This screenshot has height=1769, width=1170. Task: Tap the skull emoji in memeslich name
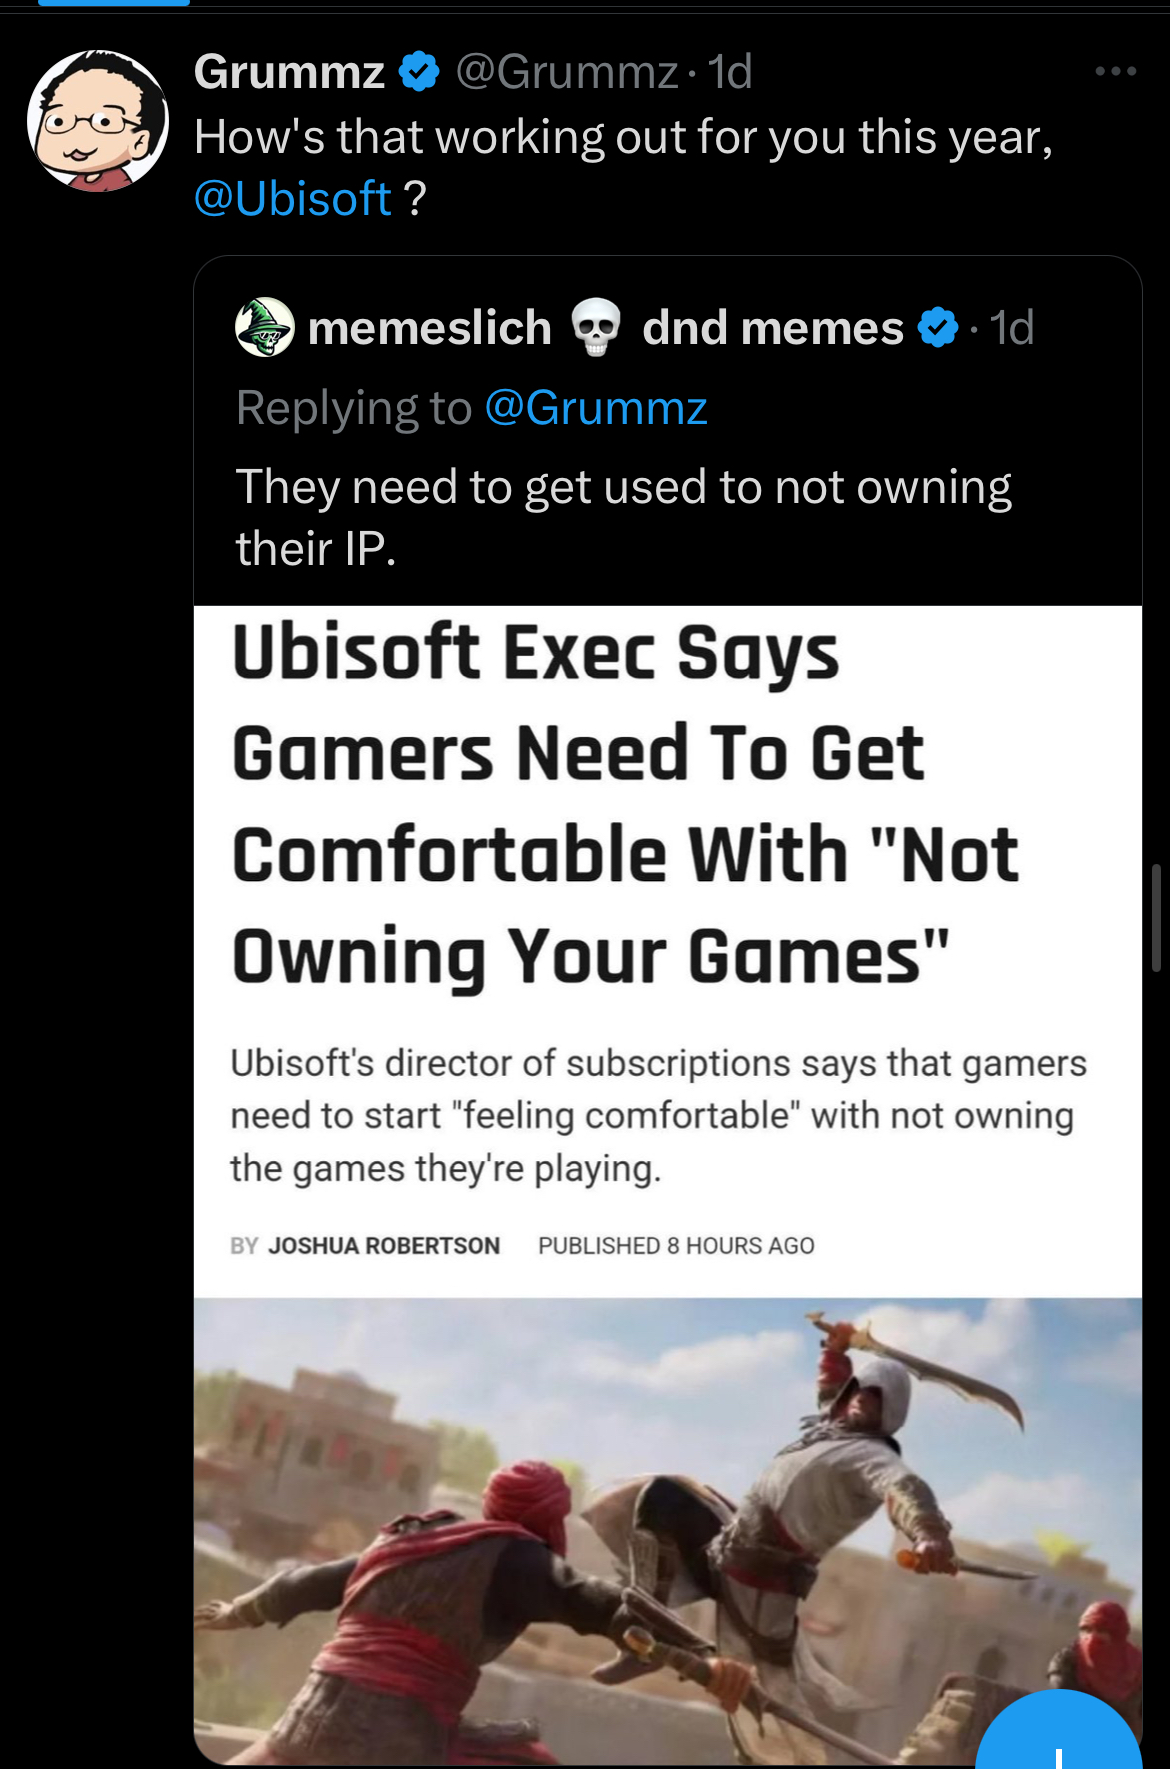pyautogui.click(x=596, y=328)
